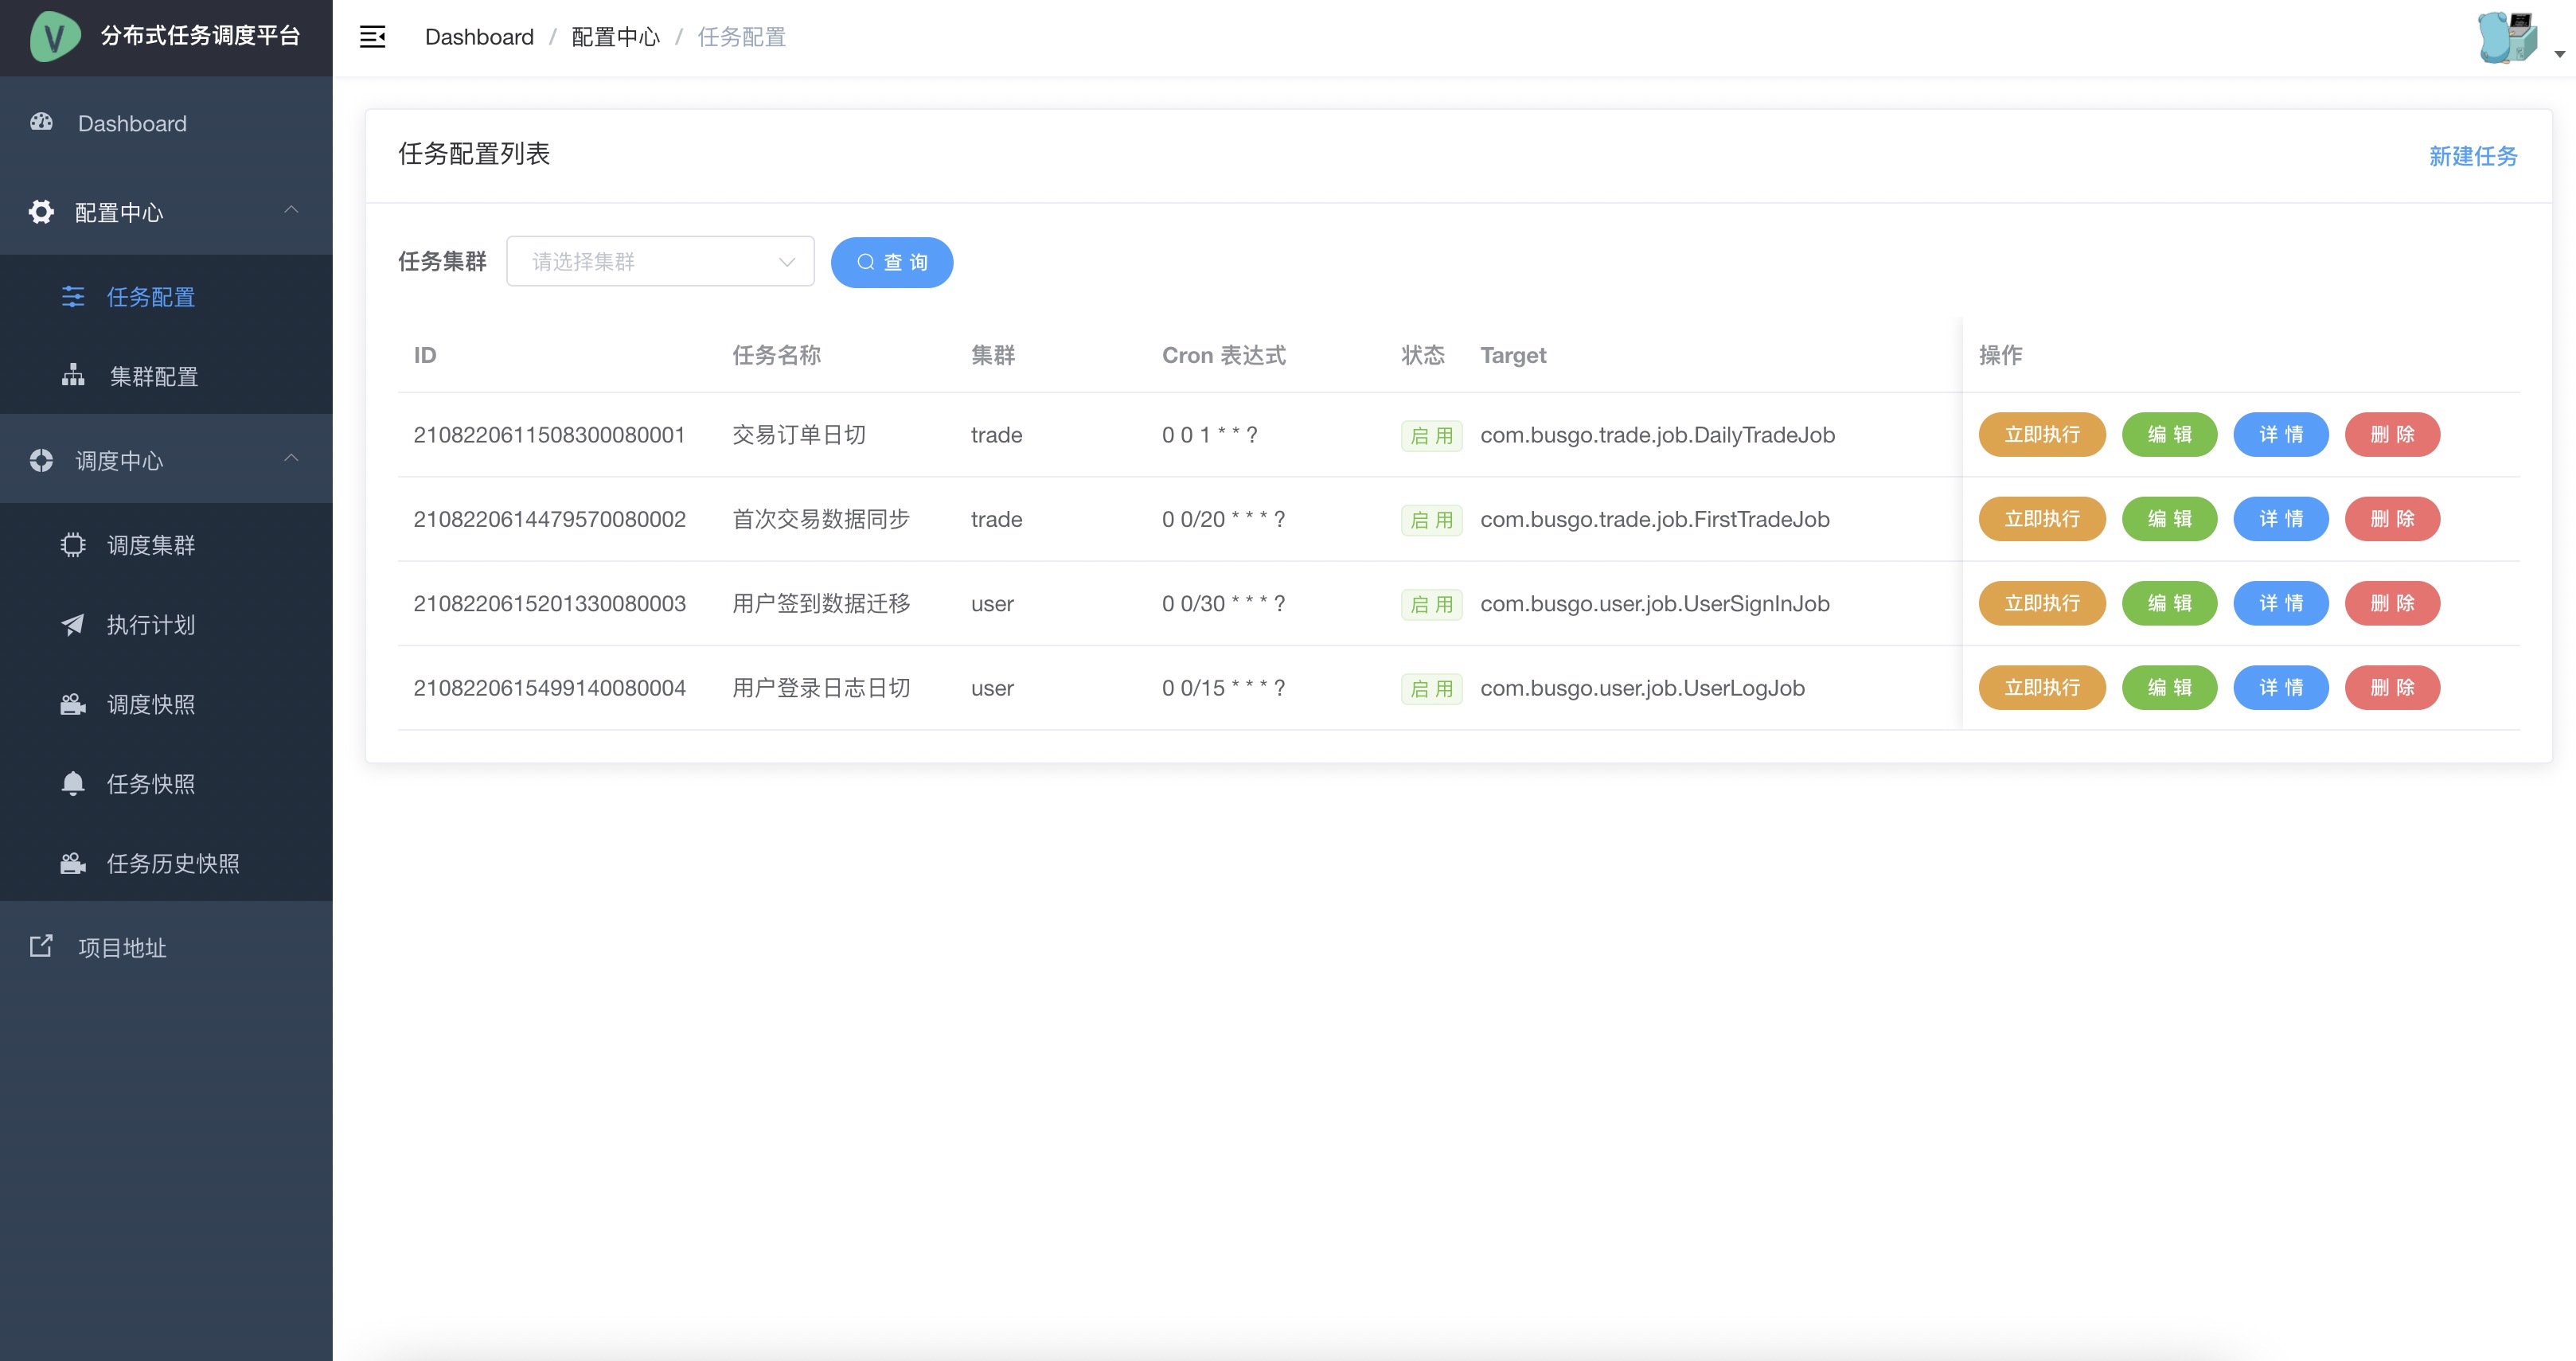Click the external link icon for 项目地址
This screenshot has width=2576, height=1361.
(41, 946)
